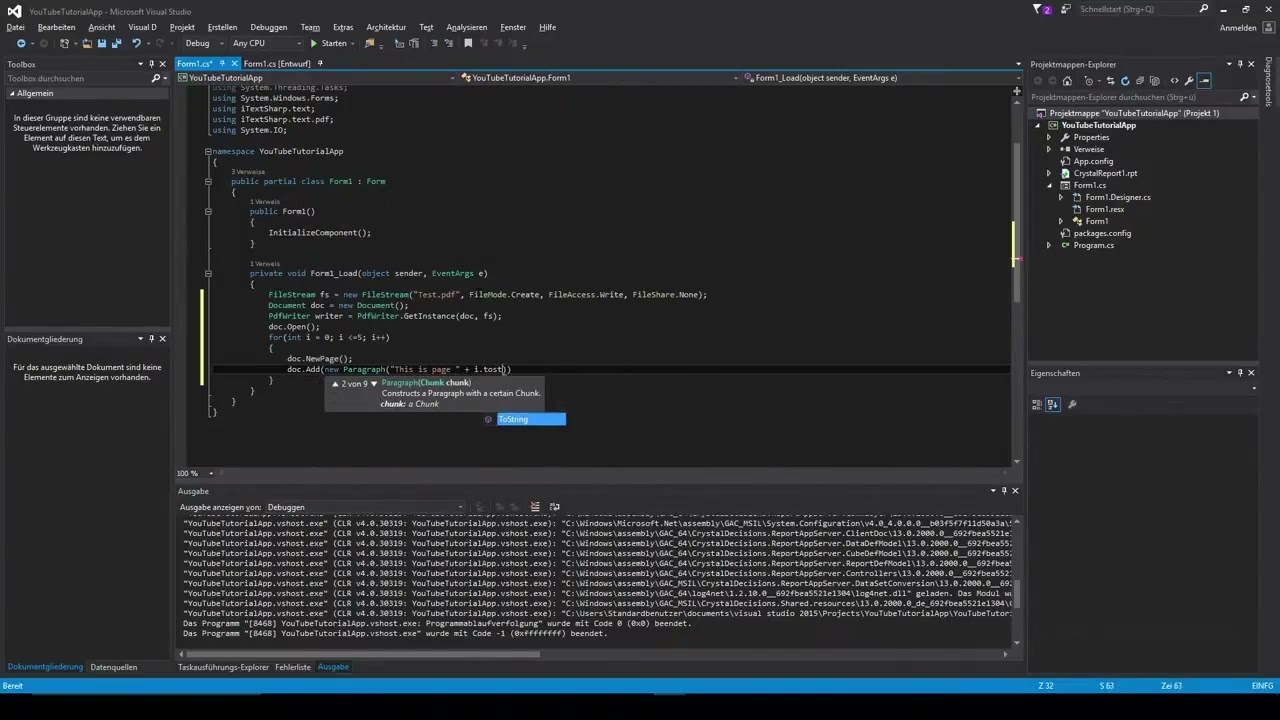Open the Diagnosetools side tab
The image size is (1280, 720).
[x=1269, y=81]
